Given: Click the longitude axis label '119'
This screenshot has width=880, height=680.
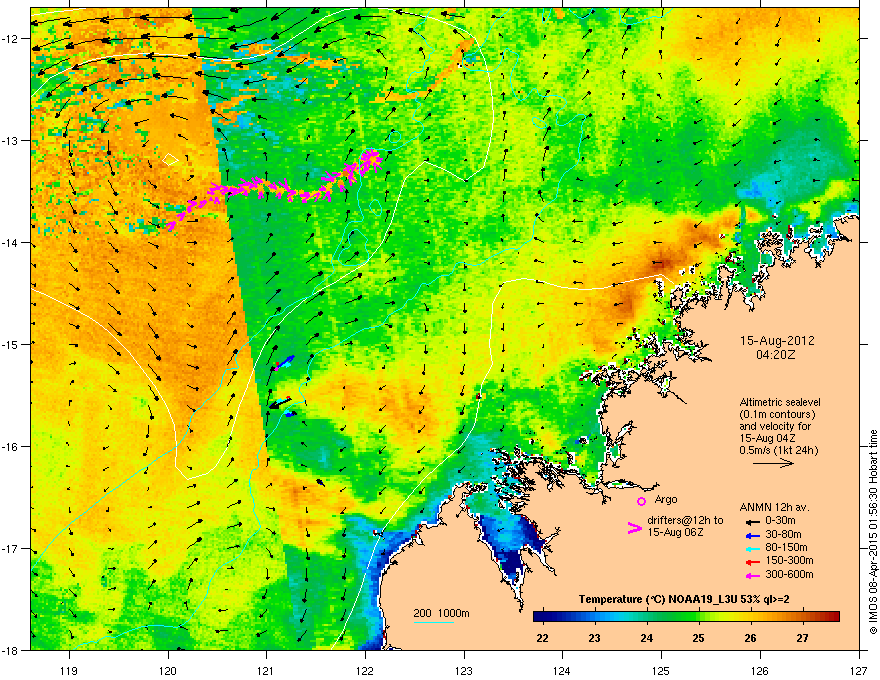Looking at the screenshot, I should click(70, 670).
